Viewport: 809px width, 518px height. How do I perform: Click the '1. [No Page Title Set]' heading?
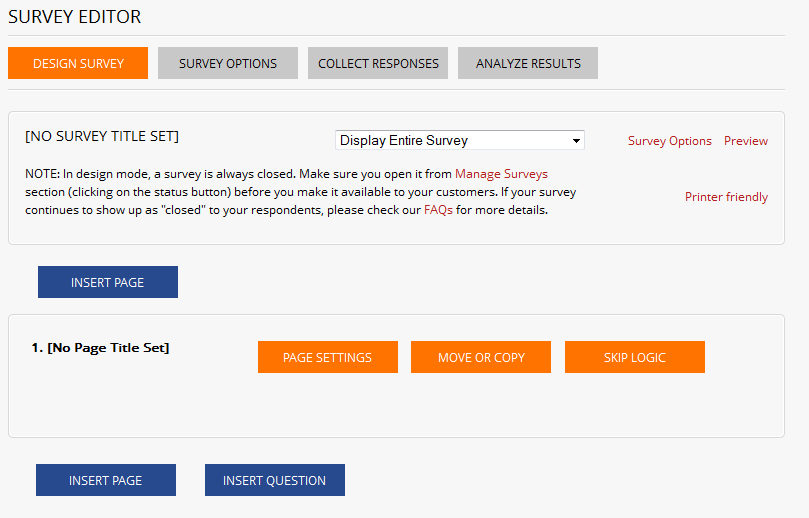pyautogui.click(x=100, y=348)
